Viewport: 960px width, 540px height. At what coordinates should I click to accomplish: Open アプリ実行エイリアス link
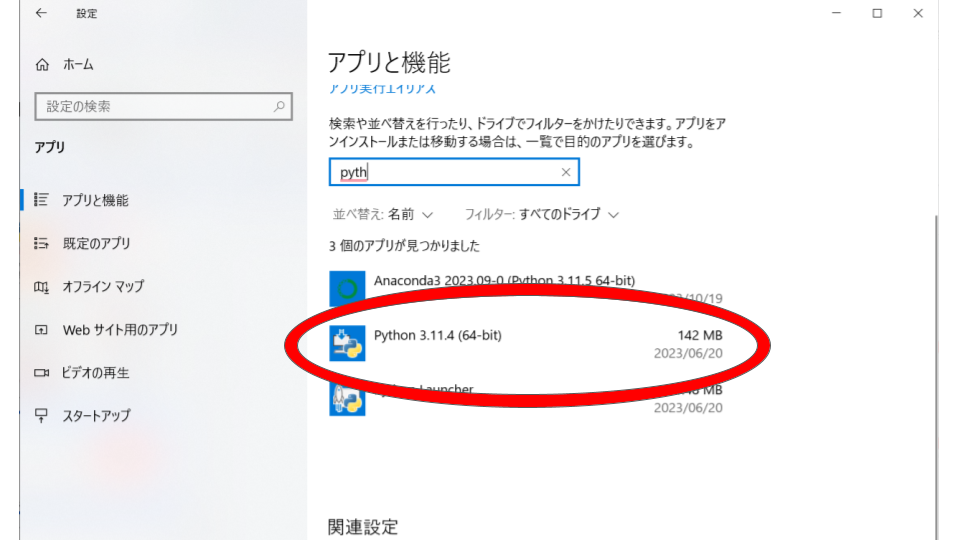click(382, 89)
